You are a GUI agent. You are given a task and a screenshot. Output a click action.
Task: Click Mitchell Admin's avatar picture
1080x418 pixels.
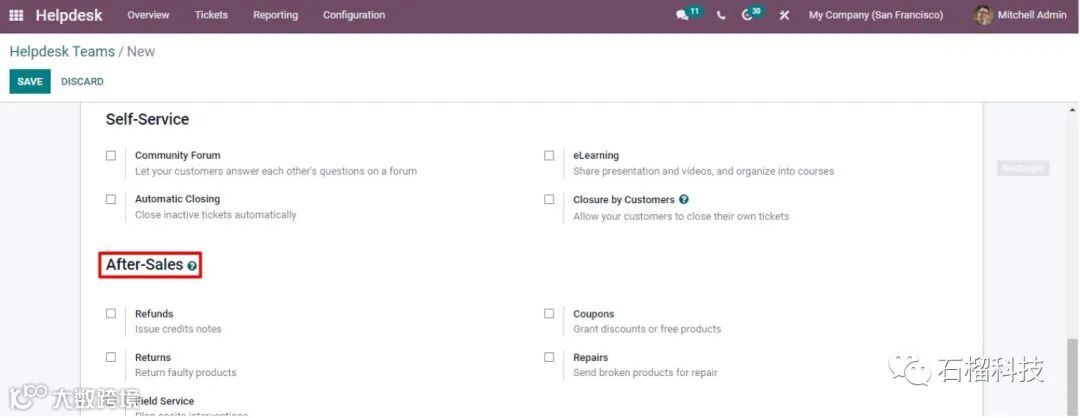click(983, 15)
